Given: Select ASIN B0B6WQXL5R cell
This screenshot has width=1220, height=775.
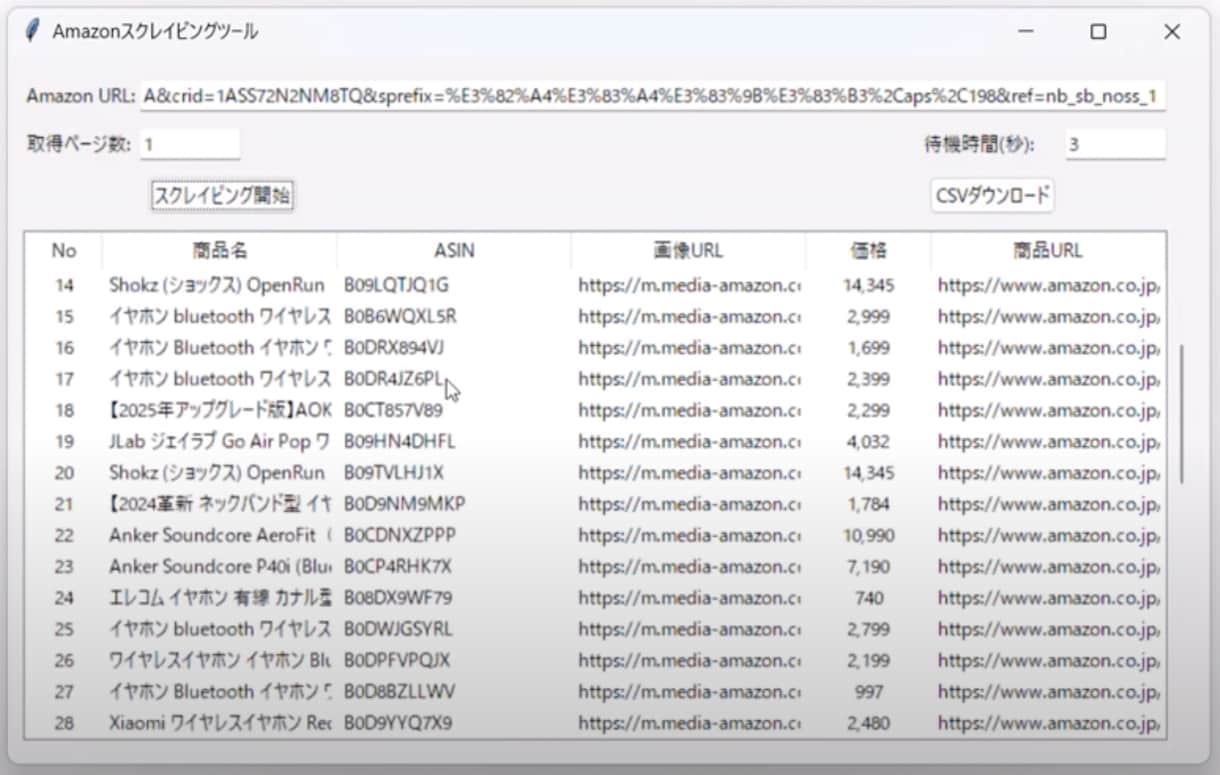Looking at the screenshot, I should (x=400, y=316).
